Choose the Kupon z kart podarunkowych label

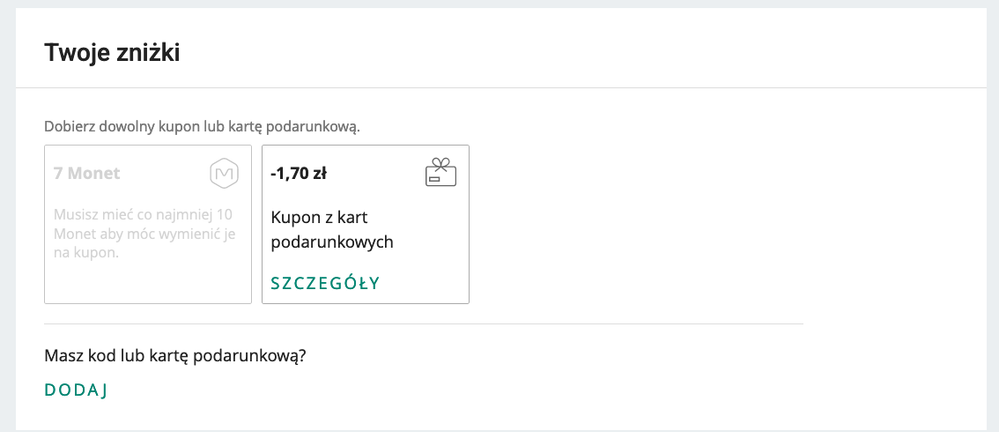[332, 230]
